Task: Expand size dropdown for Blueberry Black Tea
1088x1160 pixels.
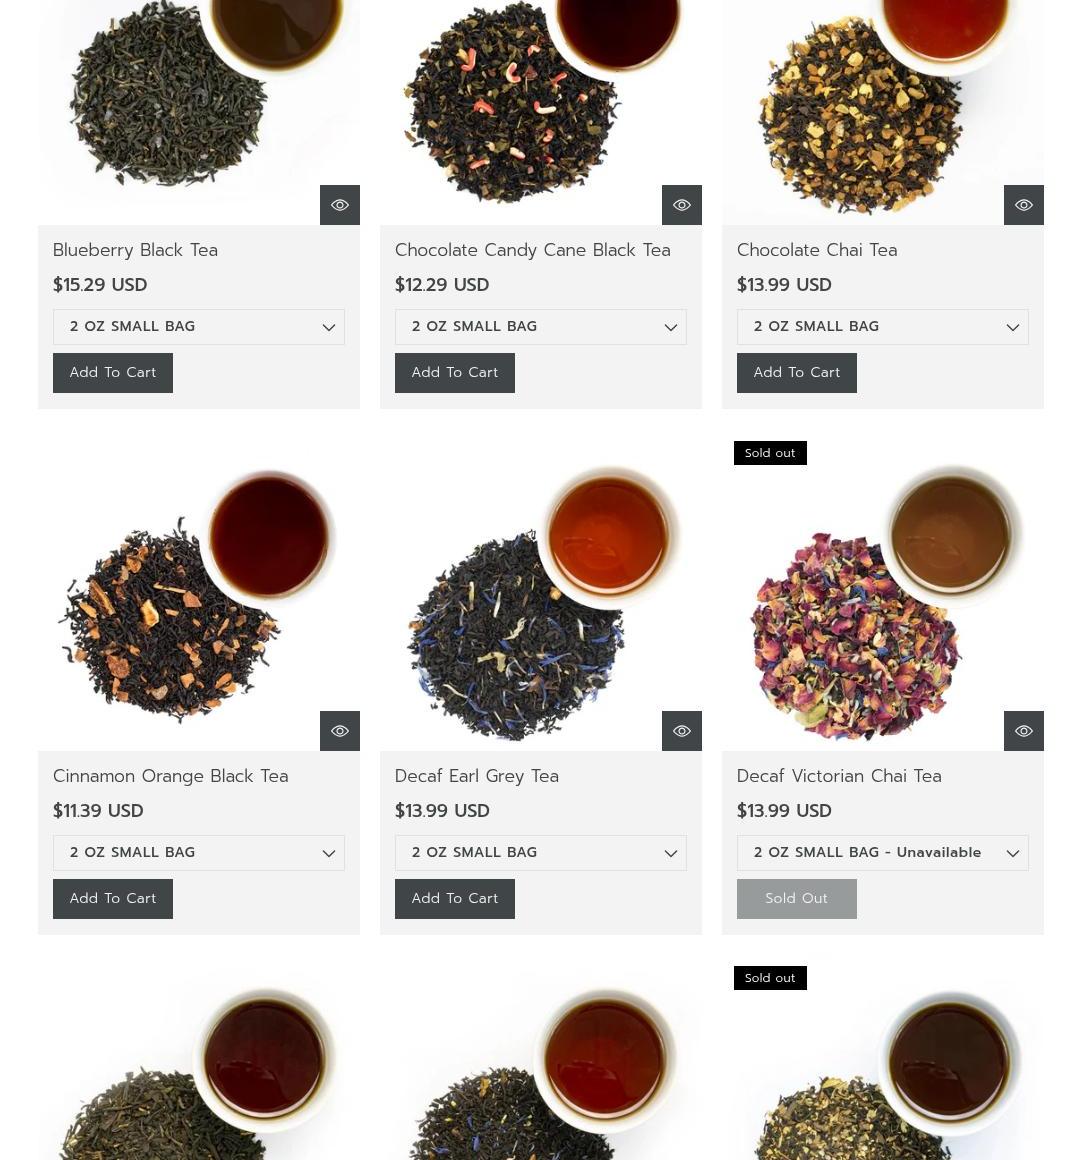Action: coord(199,327)
